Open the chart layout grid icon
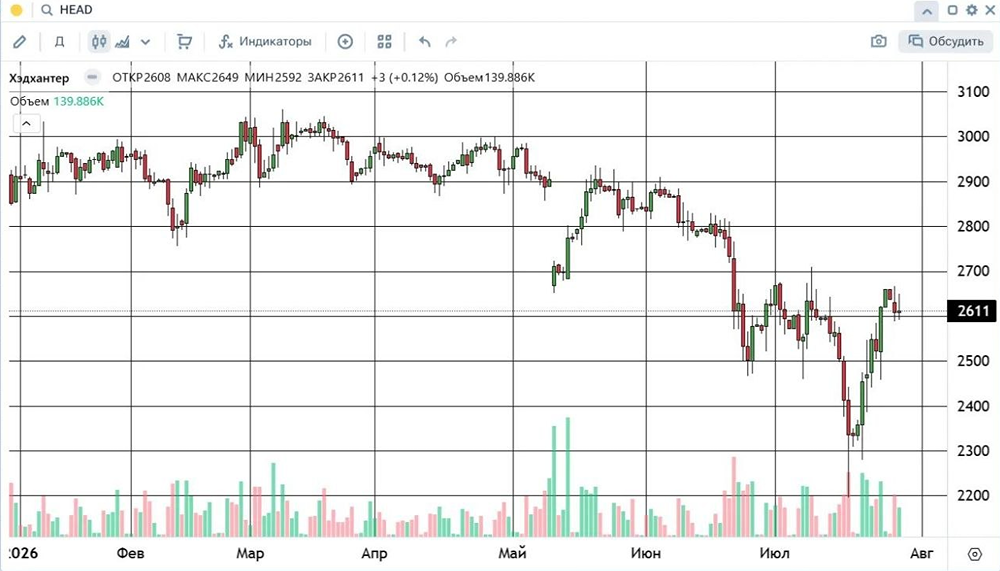 [x=384, y=42]
